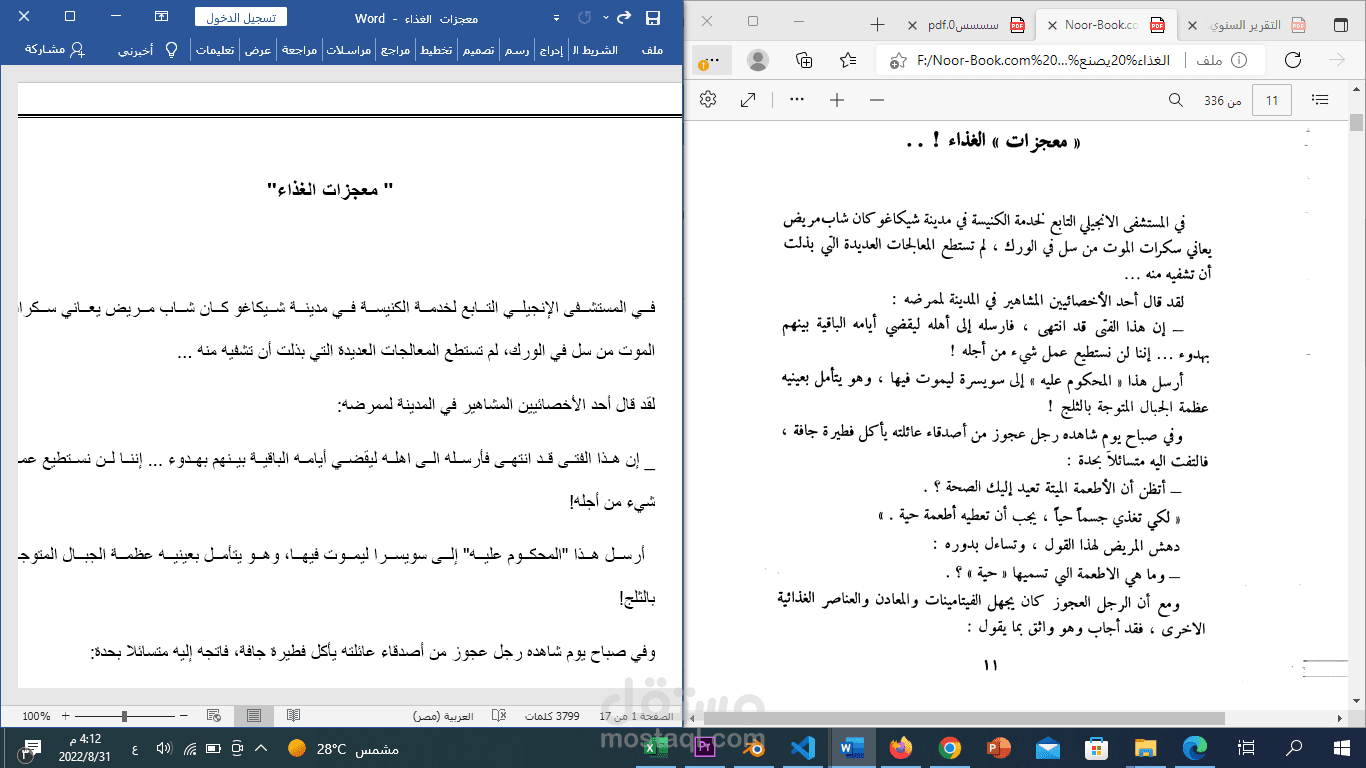Click the مشاركة (Share) button in Word
The image size is (1366, 768).
pos(54,49)
